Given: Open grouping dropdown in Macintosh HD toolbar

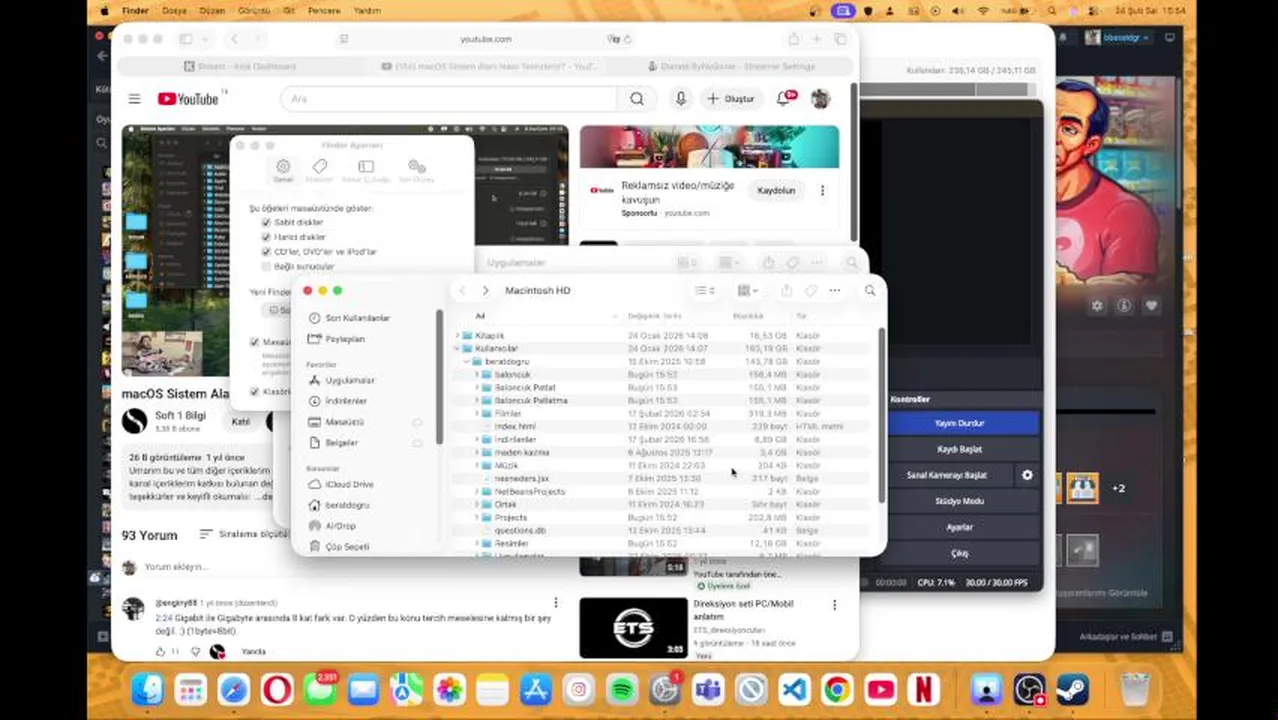Looking at the screenshot, I should tap(748, 291).
